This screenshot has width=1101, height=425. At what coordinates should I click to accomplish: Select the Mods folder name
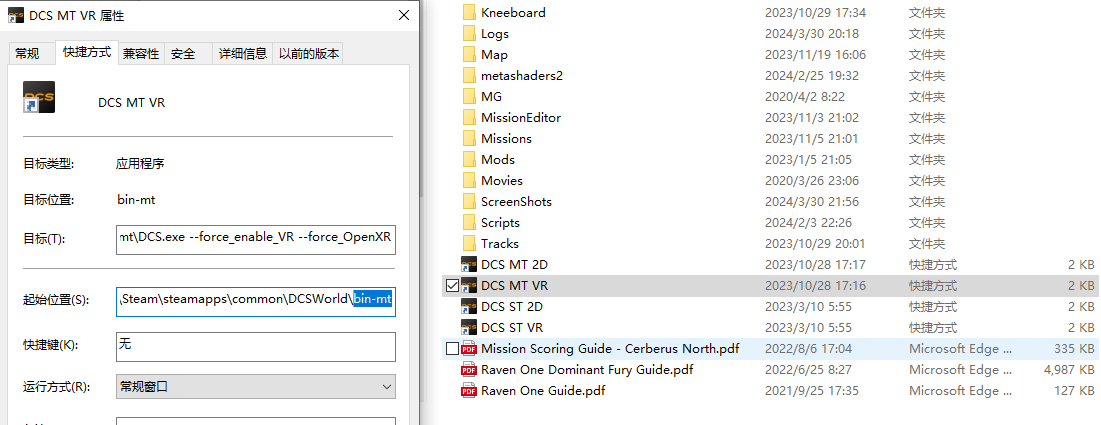[x=498, y=159]
